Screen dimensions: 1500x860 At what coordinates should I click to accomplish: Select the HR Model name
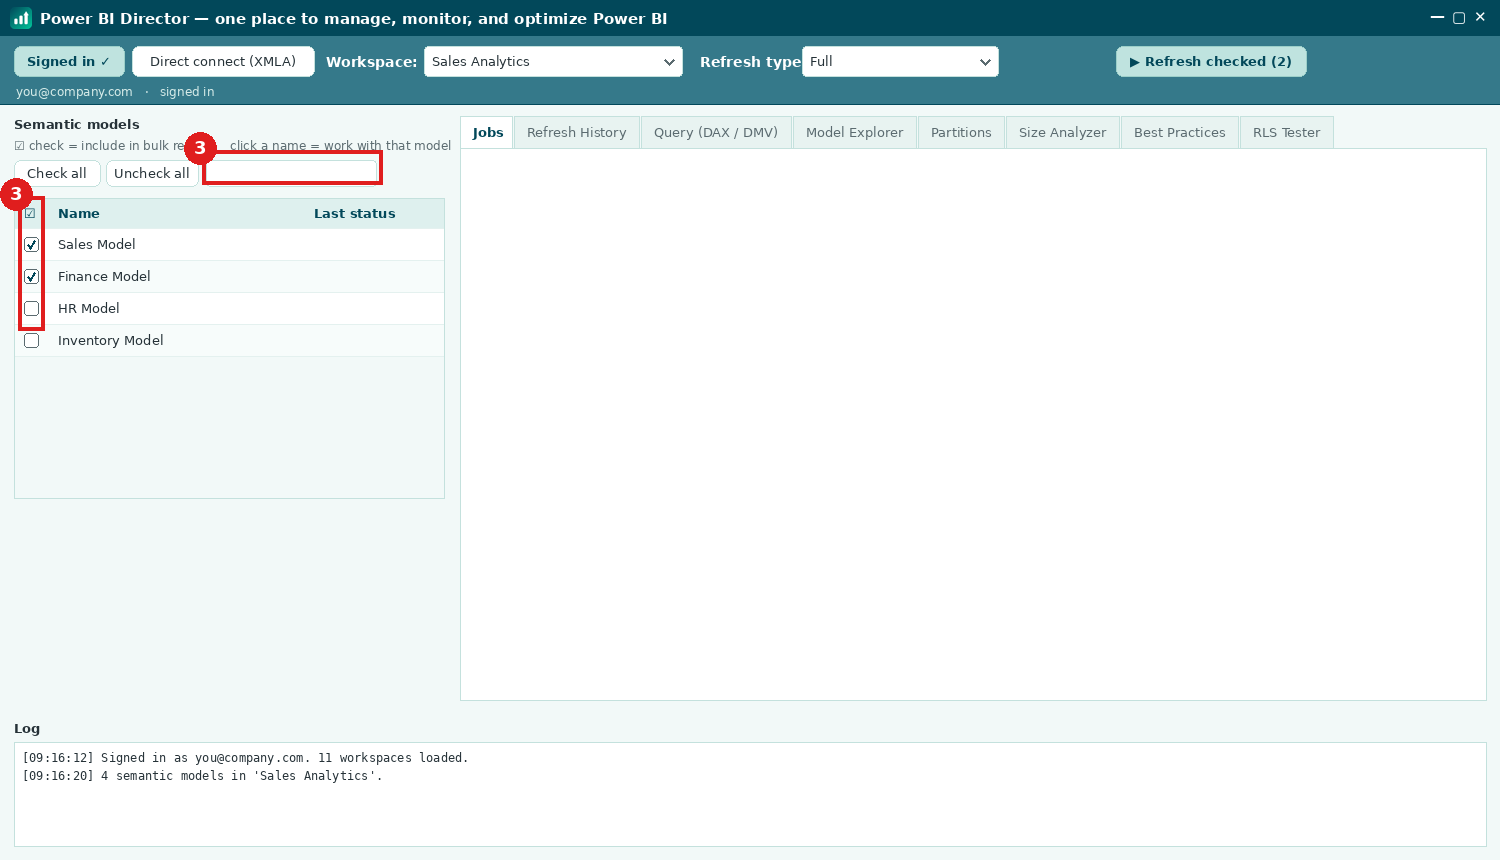tap(89, 309)
